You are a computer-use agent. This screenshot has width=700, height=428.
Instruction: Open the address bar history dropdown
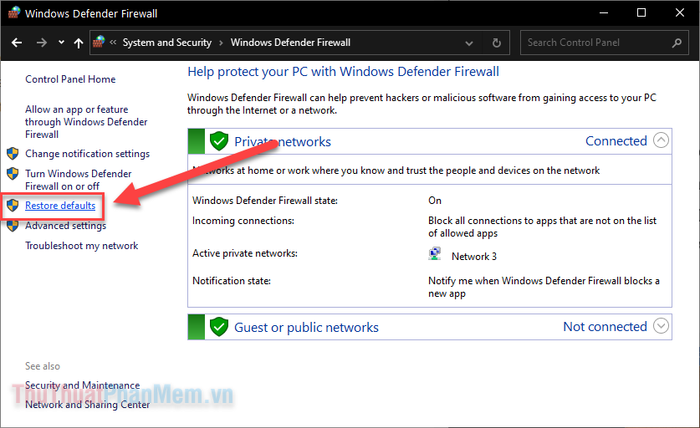click(x=469, y=43)
